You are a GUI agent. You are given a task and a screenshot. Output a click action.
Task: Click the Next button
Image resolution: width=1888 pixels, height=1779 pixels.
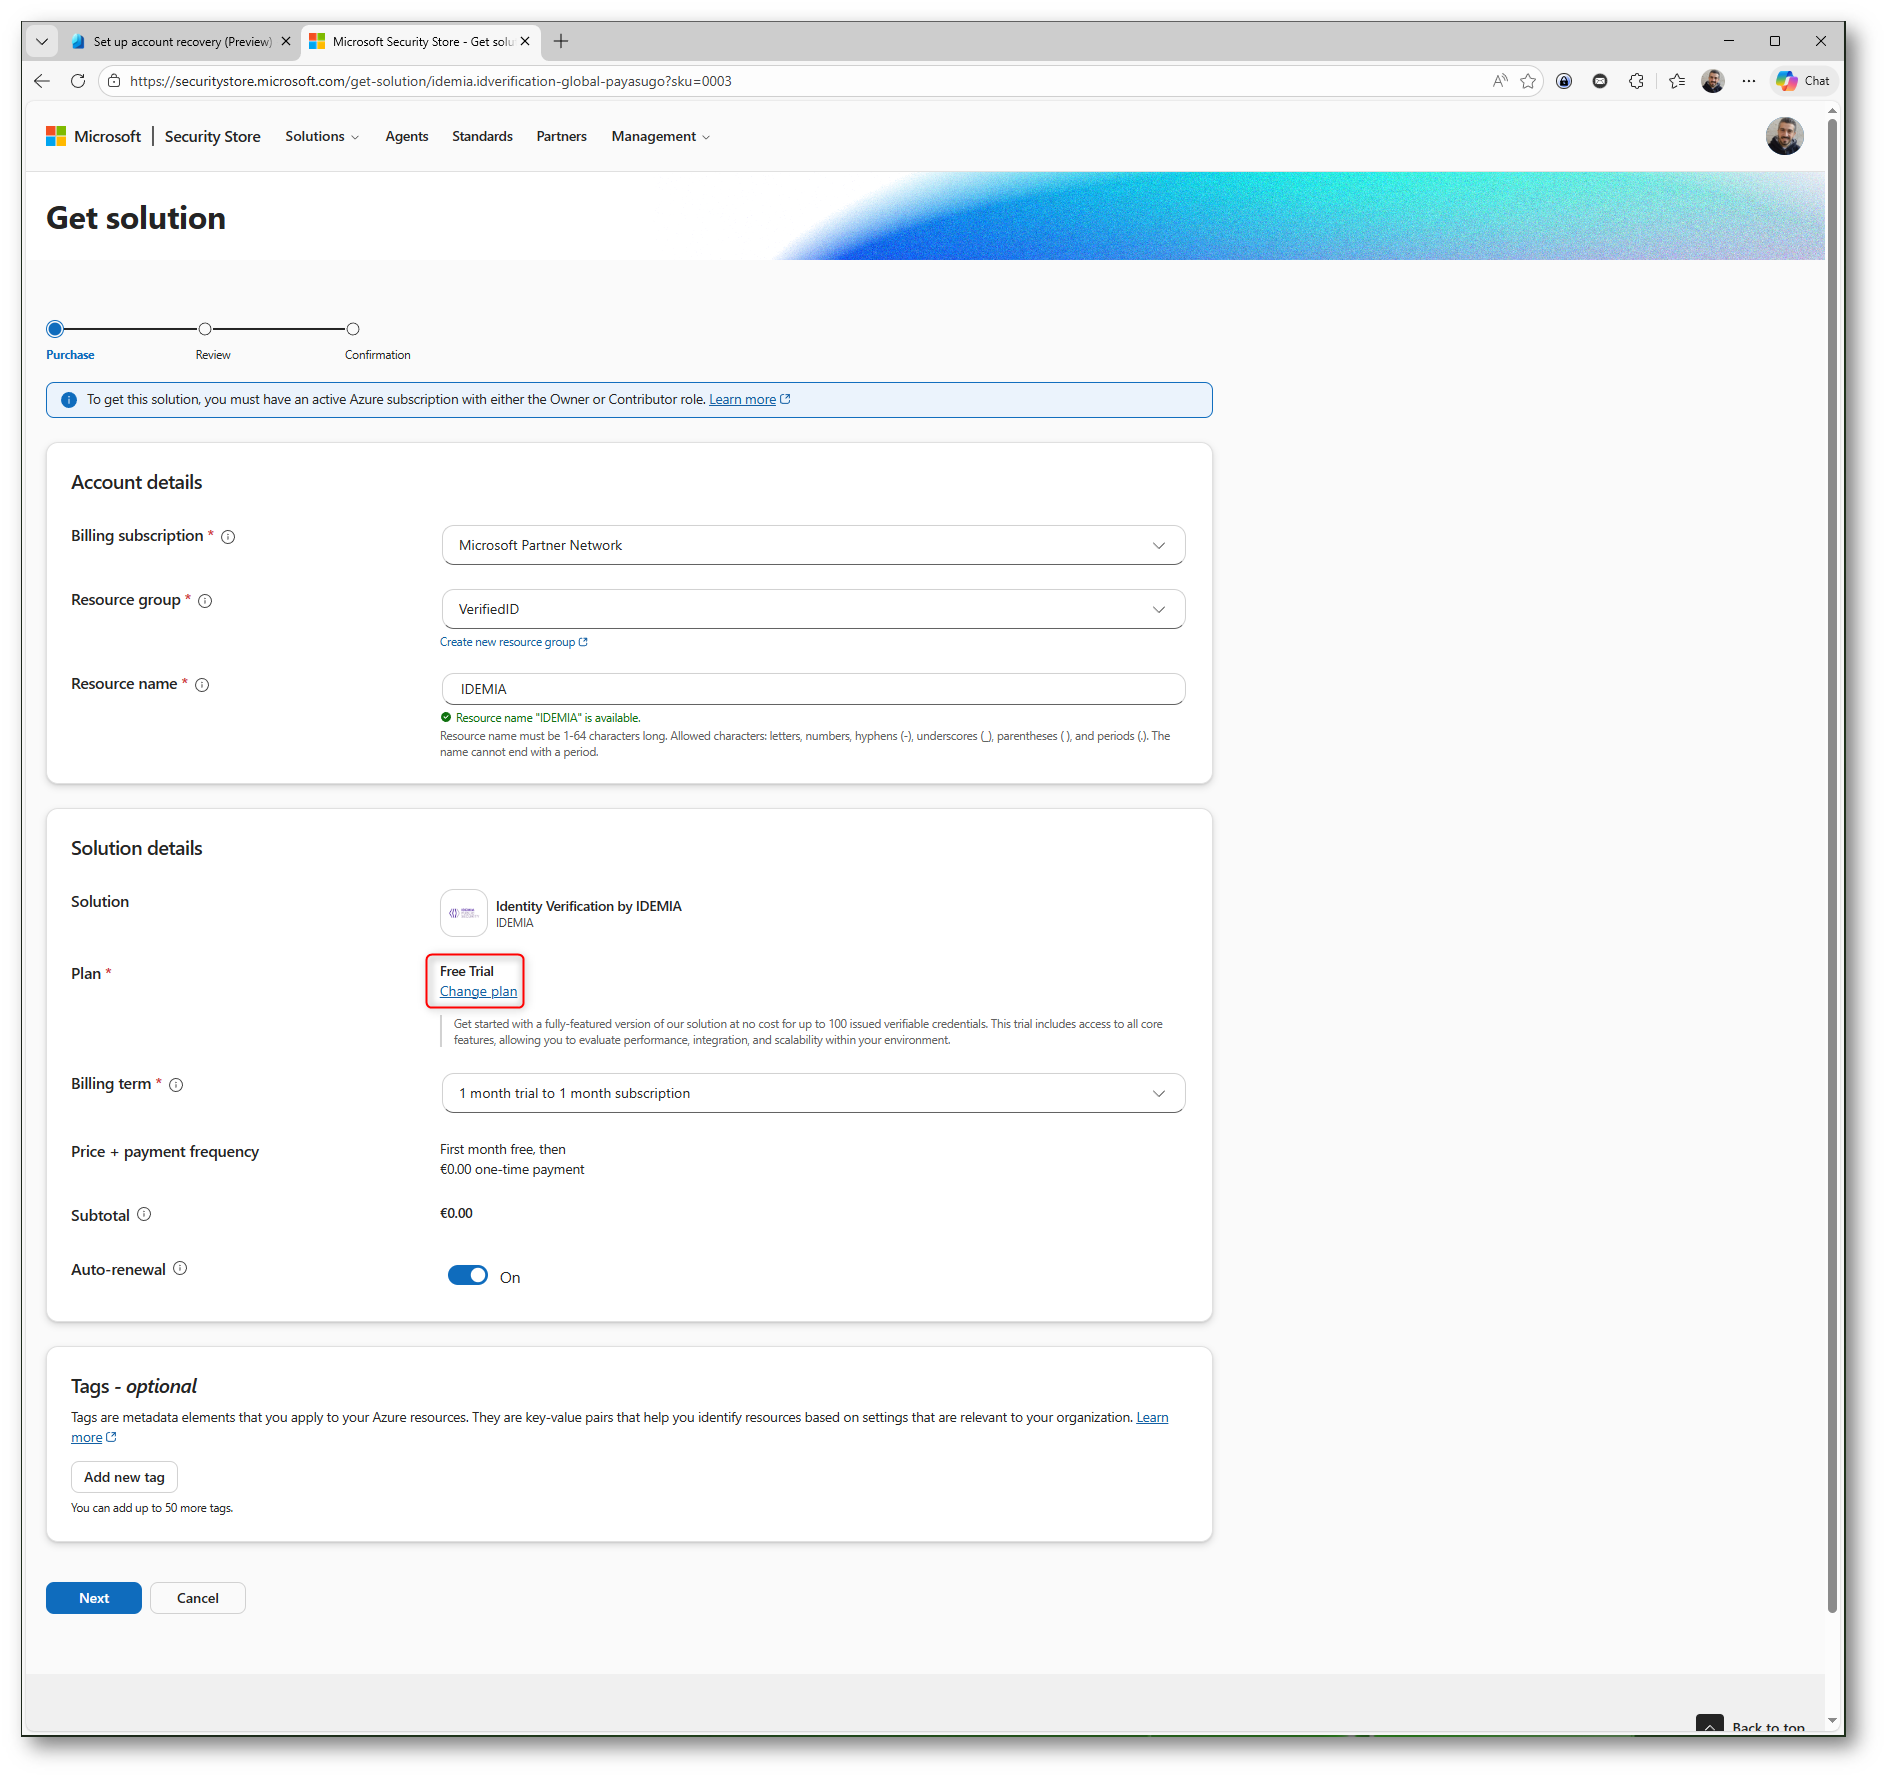click(x=94, y=1598)
